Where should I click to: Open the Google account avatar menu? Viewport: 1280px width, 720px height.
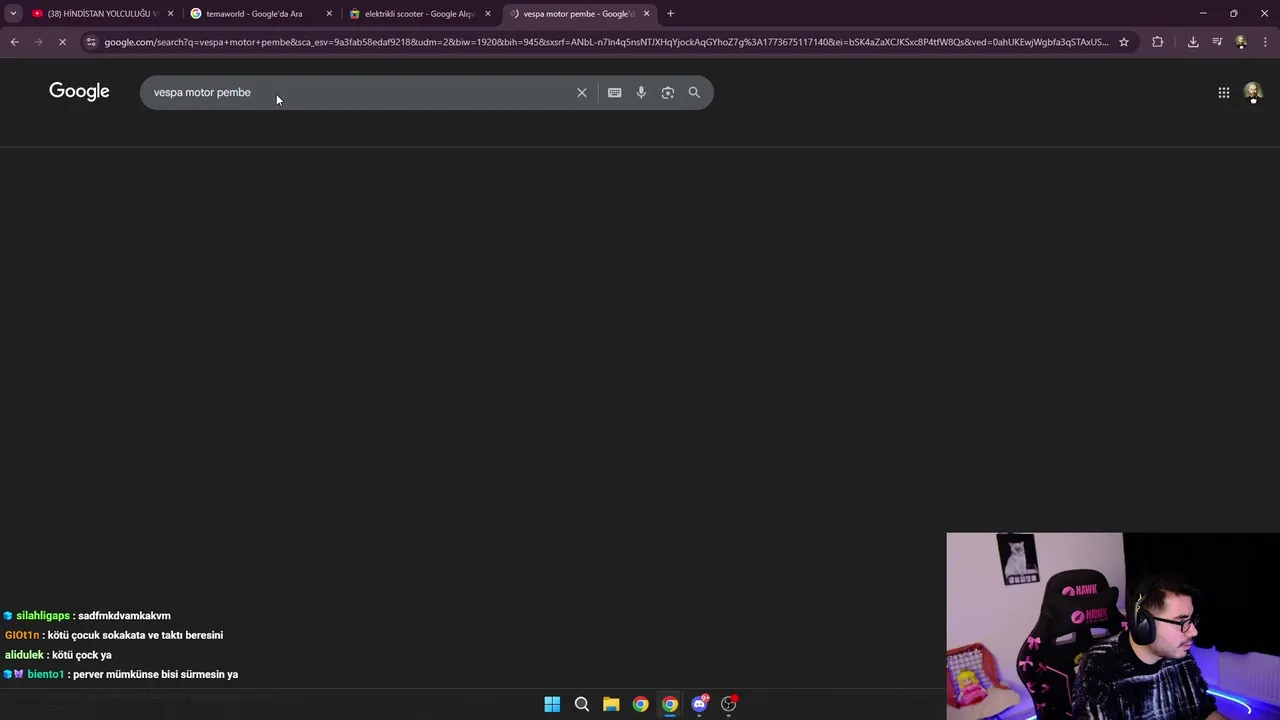(x=1253, y=92)
